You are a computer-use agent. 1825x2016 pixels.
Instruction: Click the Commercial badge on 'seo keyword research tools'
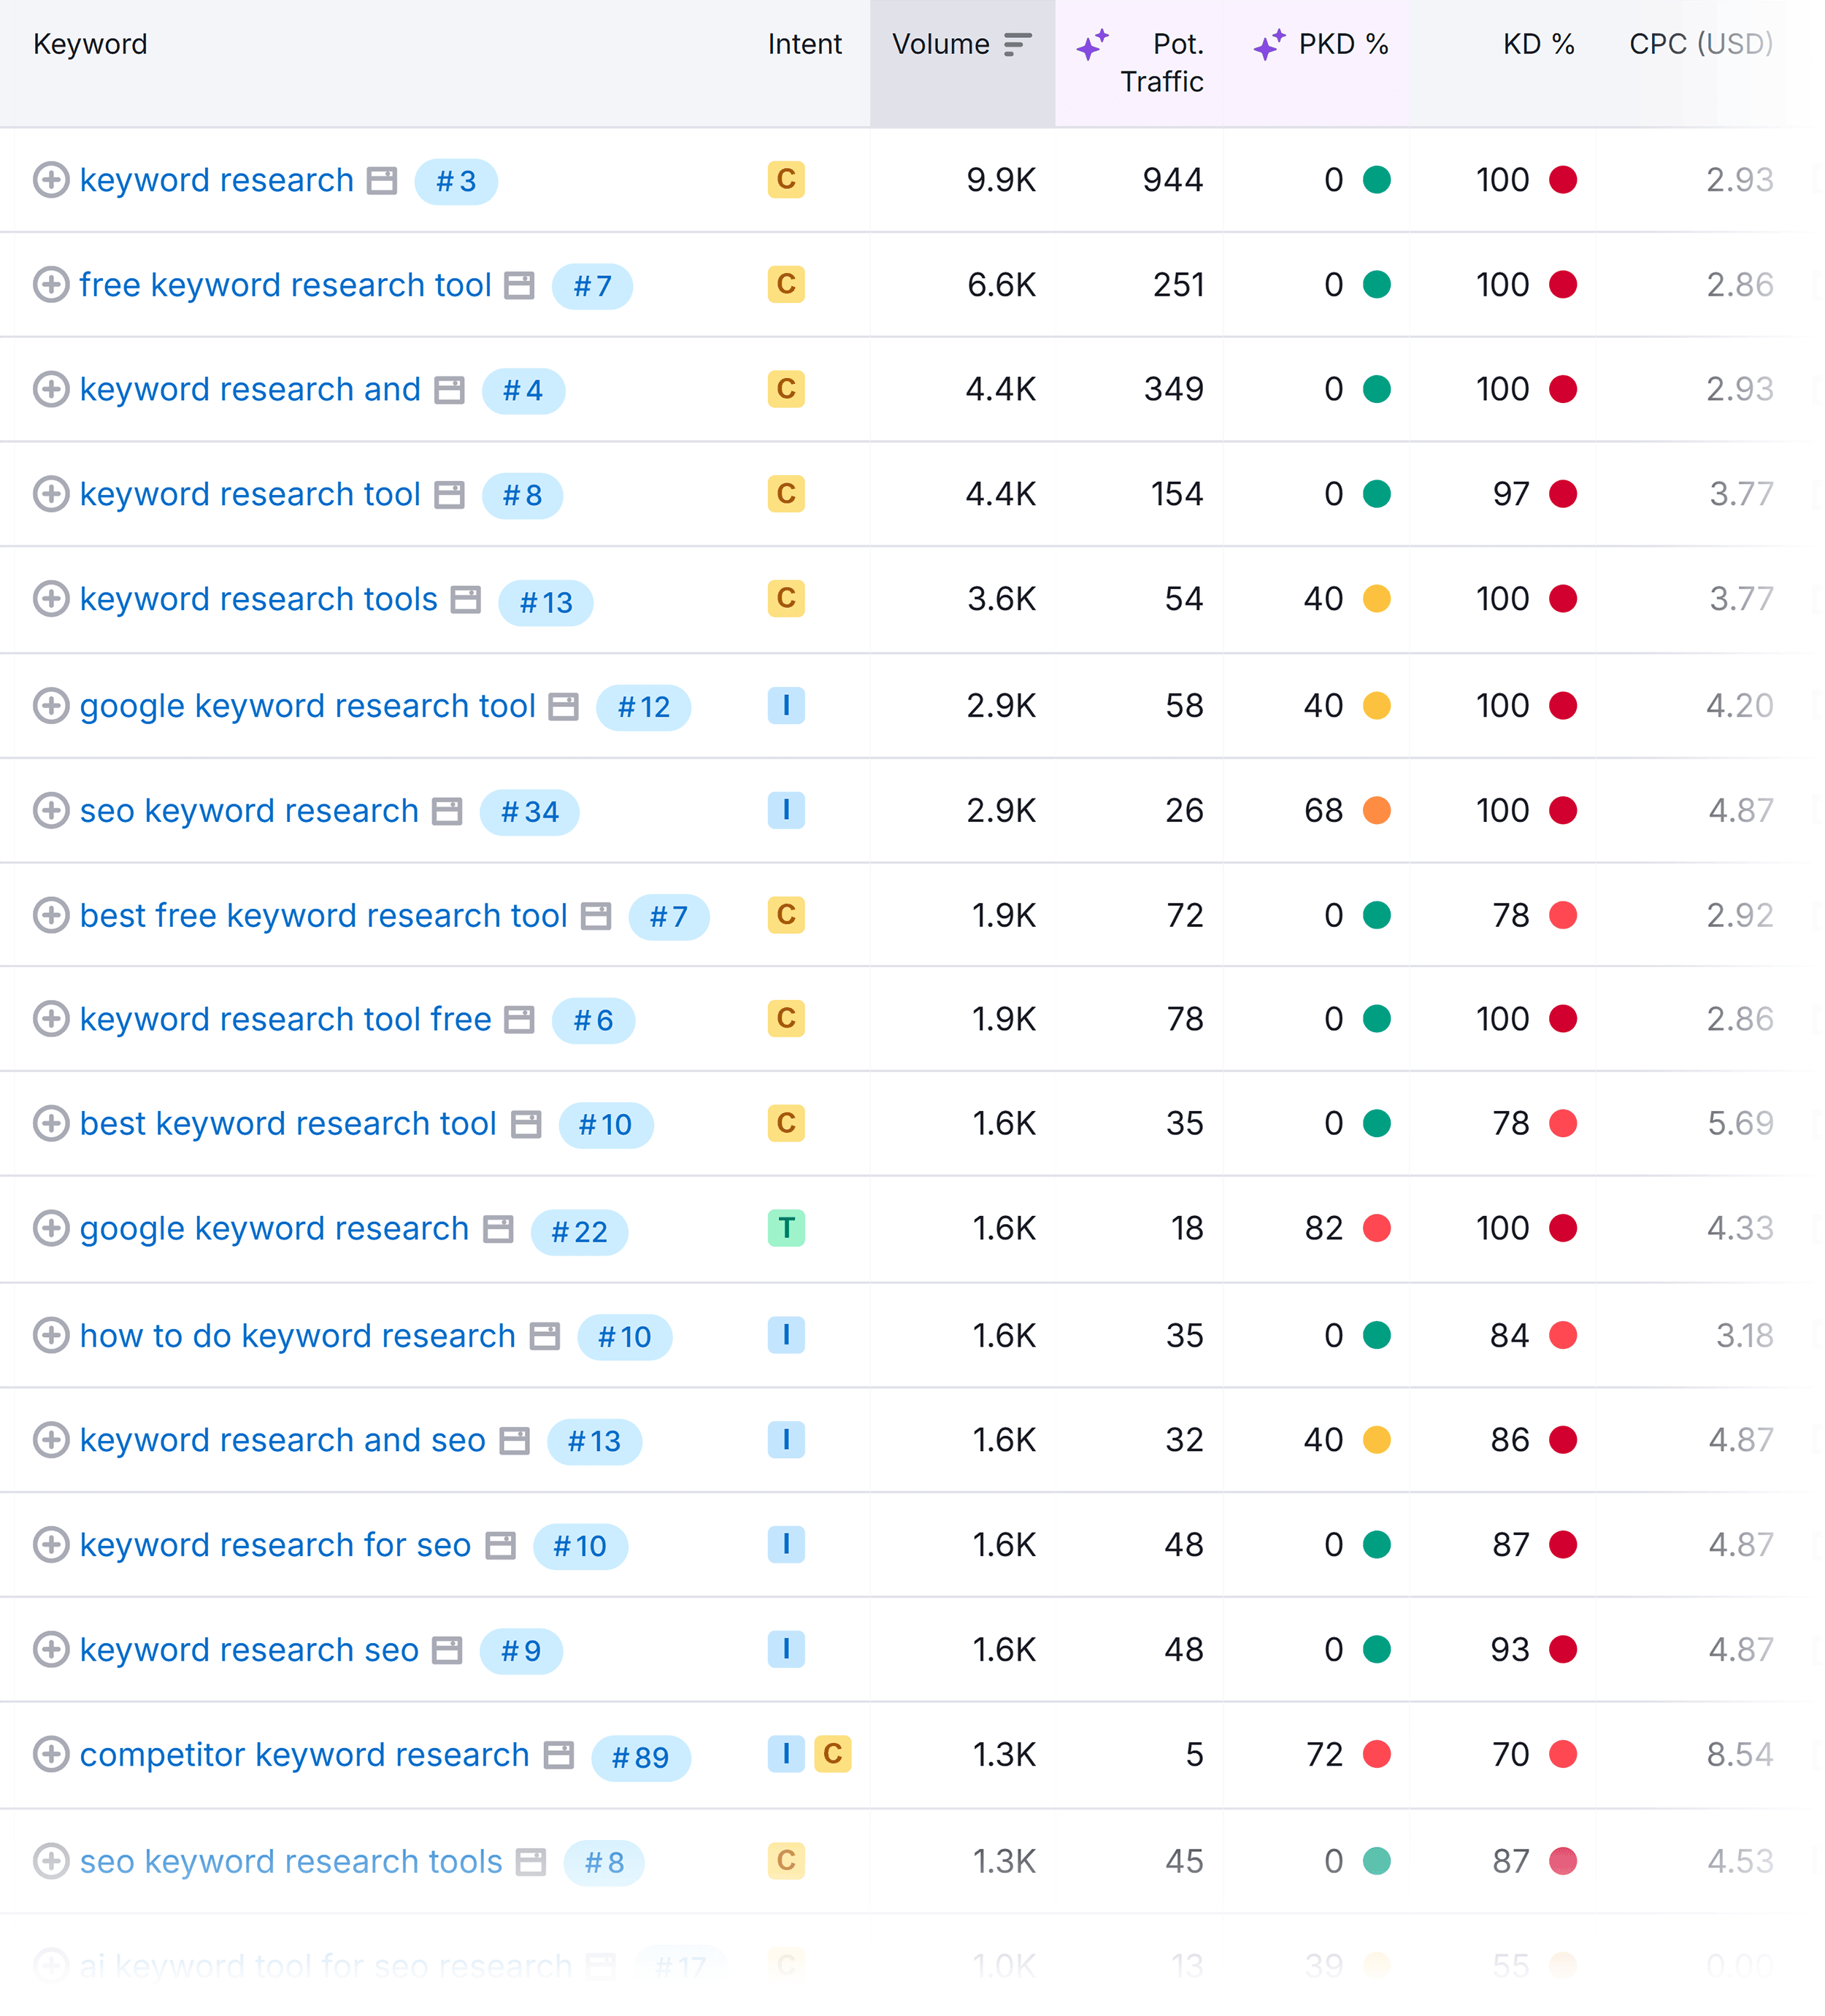point(786,1860)
